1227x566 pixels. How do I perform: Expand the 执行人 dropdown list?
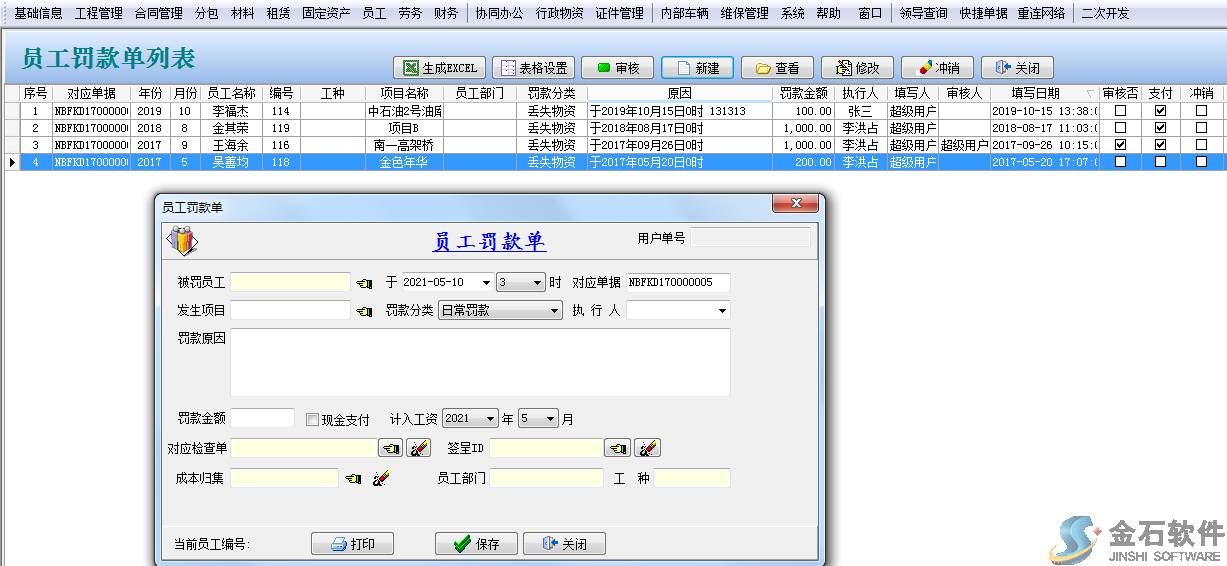pos(722,311)
